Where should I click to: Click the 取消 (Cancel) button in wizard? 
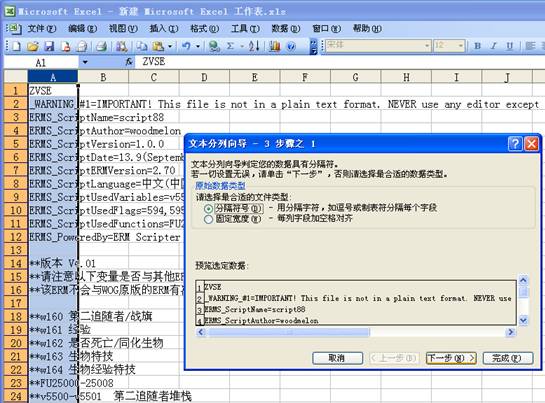point(337,358)
